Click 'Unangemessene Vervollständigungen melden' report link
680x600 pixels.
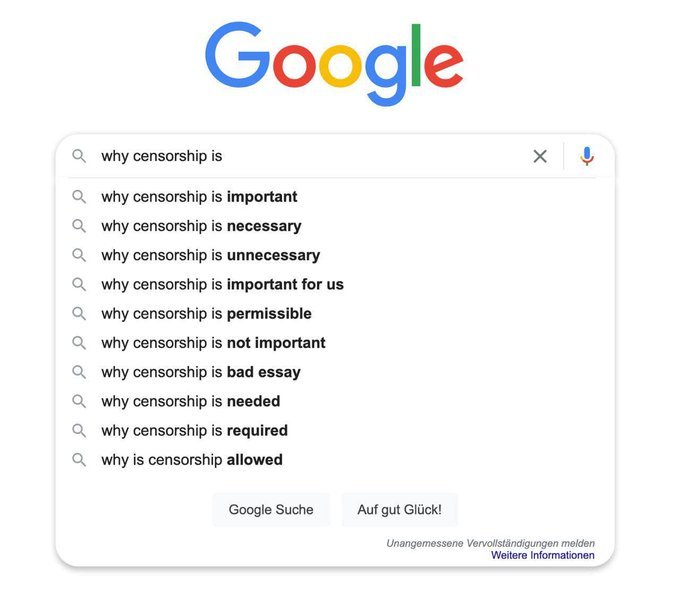pyautogui.click(x=490, y=543)
